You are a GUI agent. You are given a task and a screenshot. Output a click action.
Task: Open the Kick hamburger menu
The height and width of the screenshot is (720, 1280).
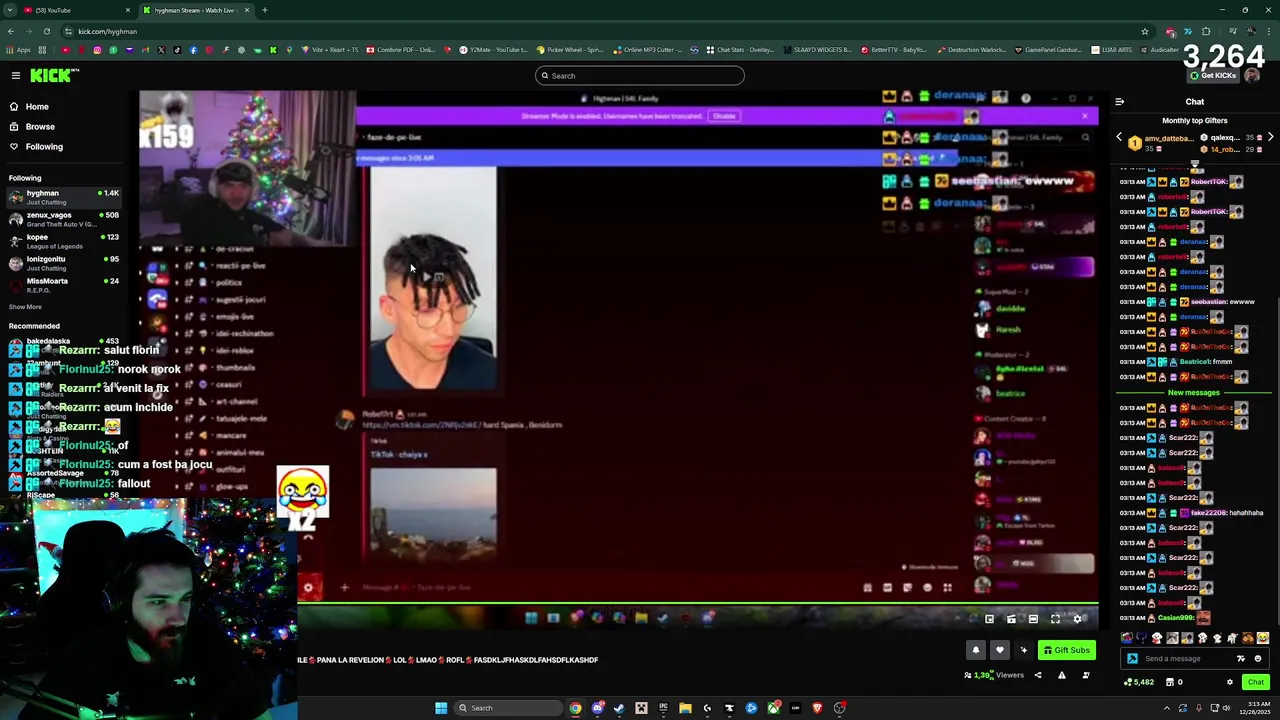click(15, 75)
